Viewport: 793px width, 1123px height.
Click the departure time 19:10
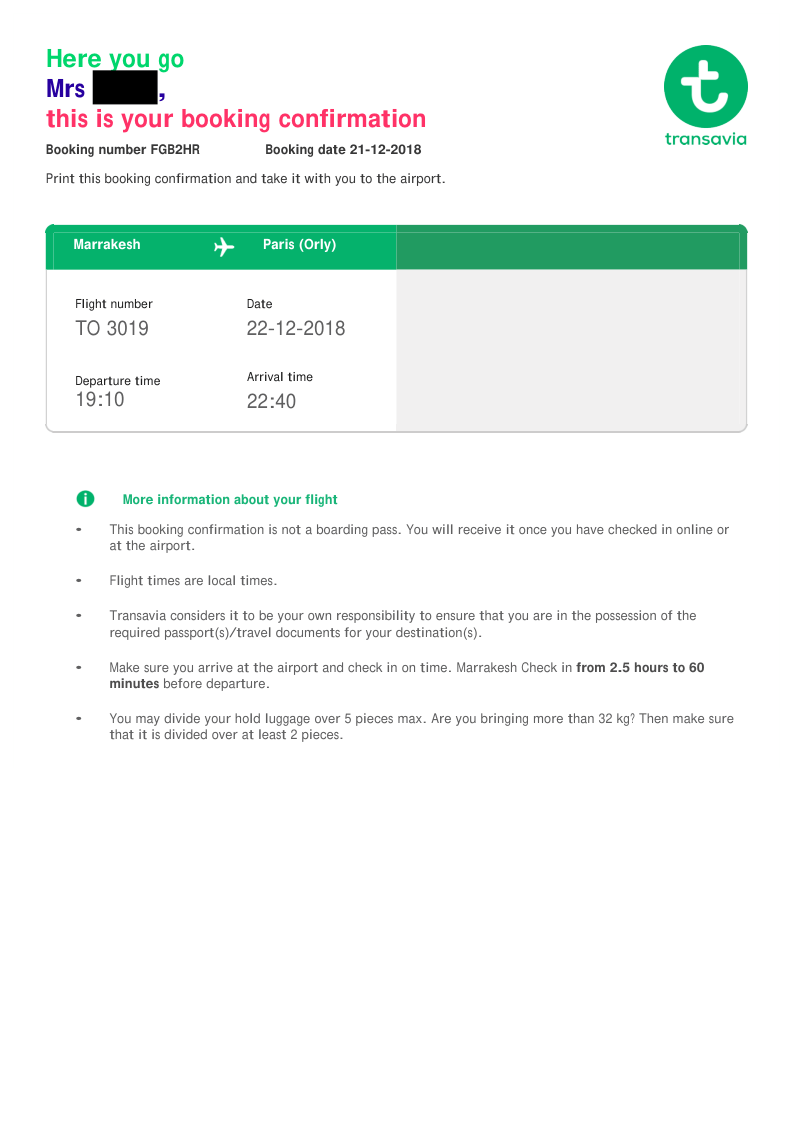coord(100,400)
